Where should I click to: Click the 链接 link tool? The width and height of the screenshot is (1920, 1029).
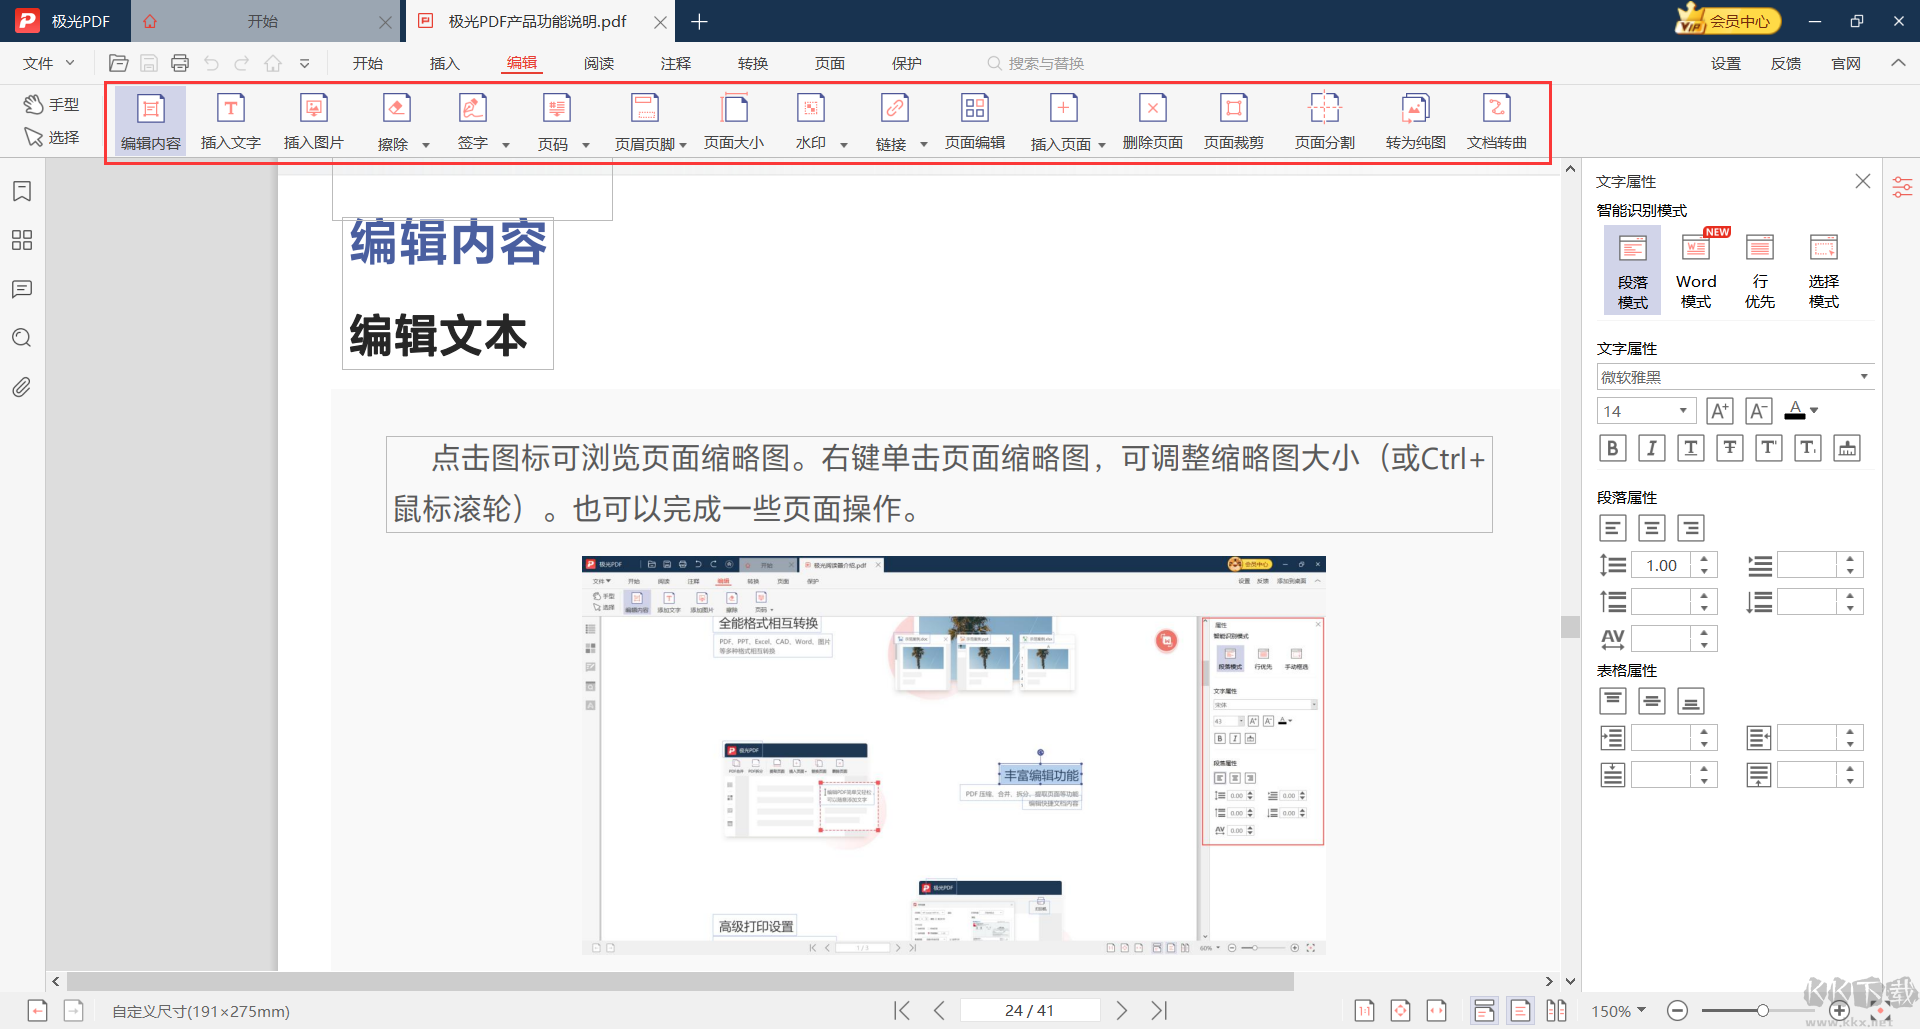tap(892, 121)
